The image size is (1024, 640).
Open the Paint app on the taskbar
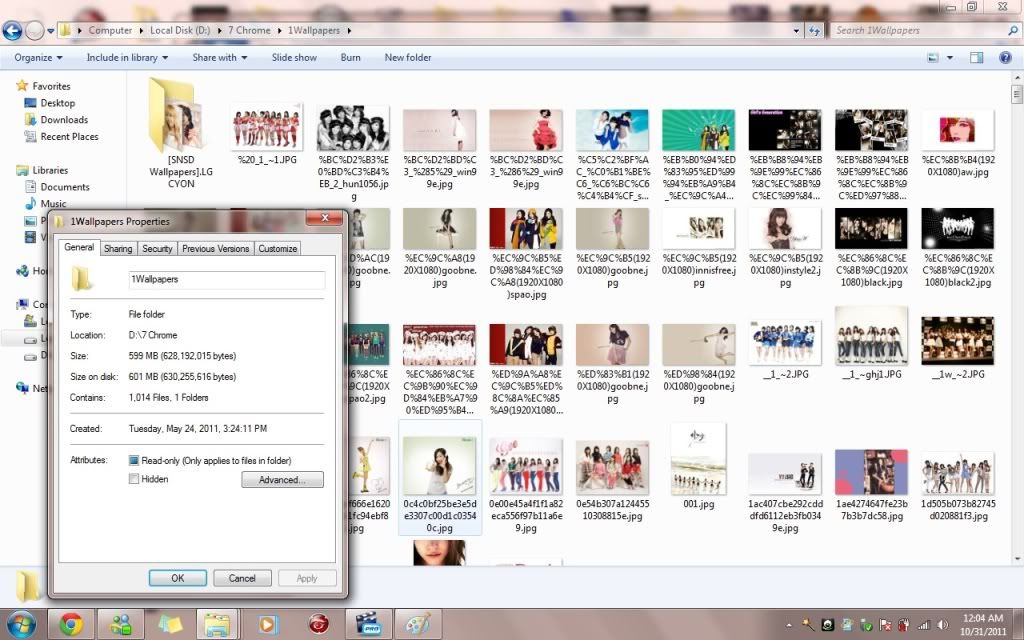pyautogui.click(x=415, y=624)
